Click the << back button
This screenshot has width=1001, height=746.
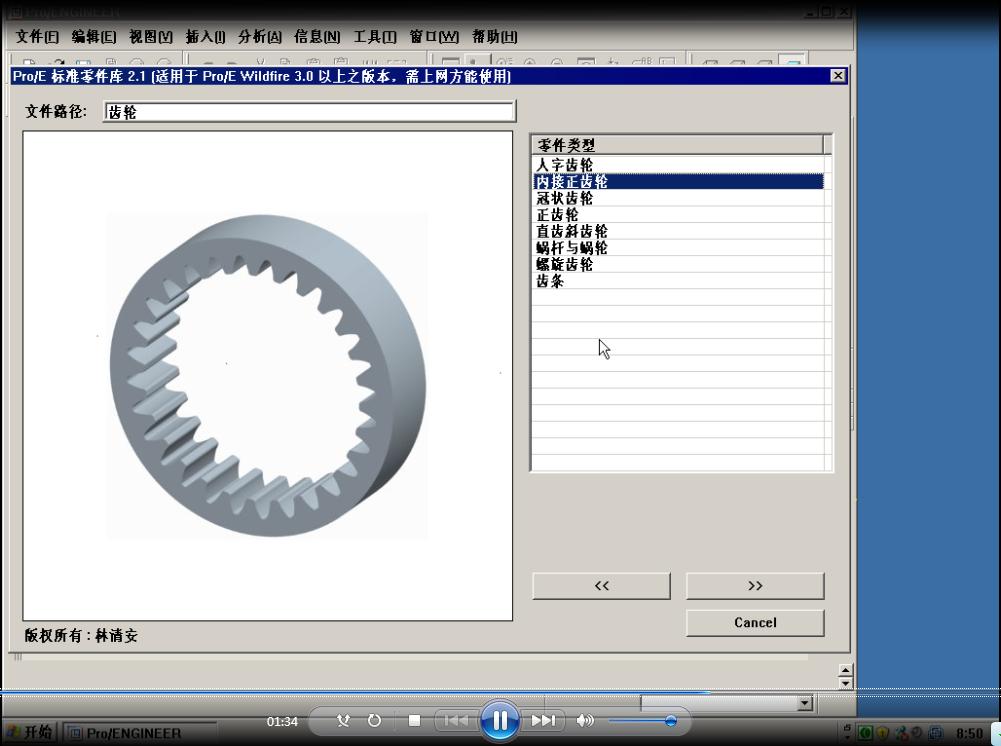click(601, 586)
